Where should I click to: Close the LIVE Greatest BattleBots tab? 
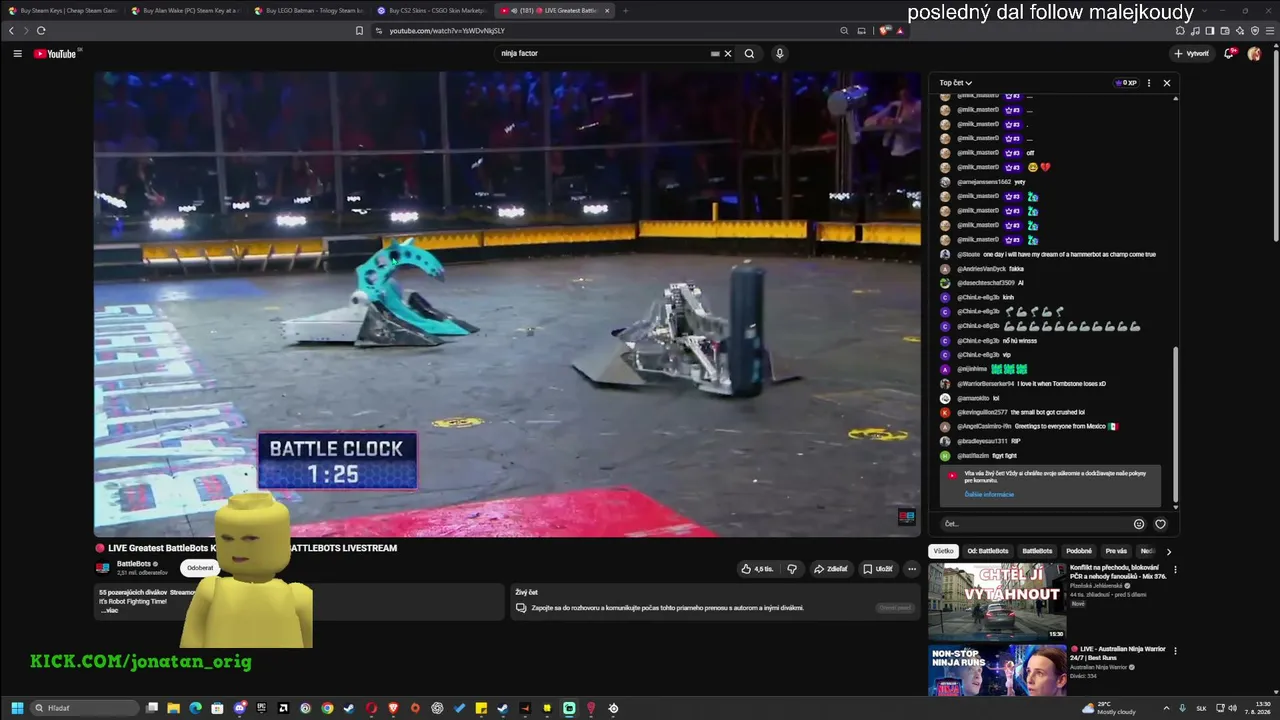607,11
